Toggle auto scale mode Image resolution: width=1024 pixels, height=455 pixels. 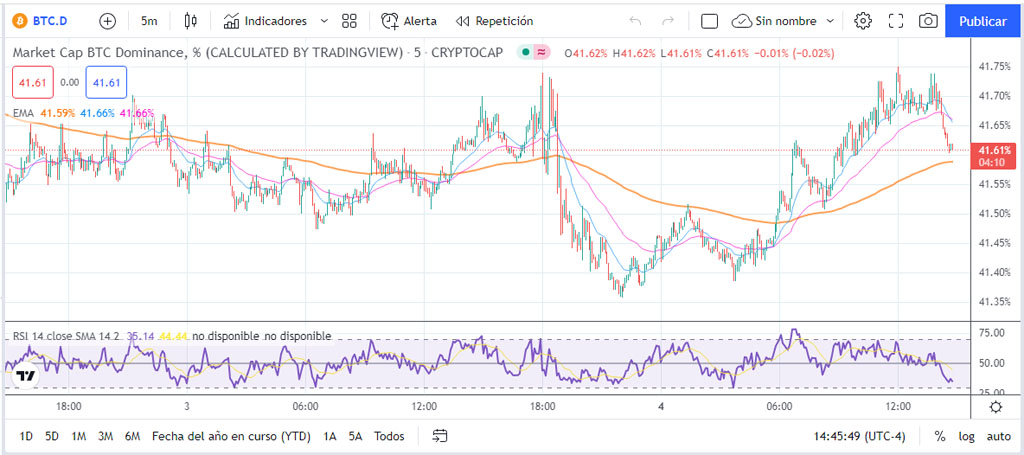click(x=999, y=435)
